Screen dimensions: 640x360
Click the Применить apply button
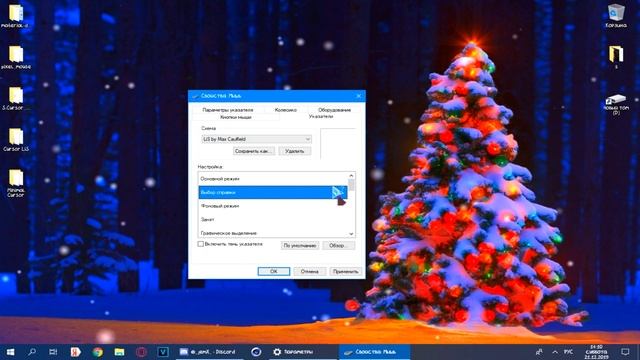pyautogui.click(x=346, y=271)
